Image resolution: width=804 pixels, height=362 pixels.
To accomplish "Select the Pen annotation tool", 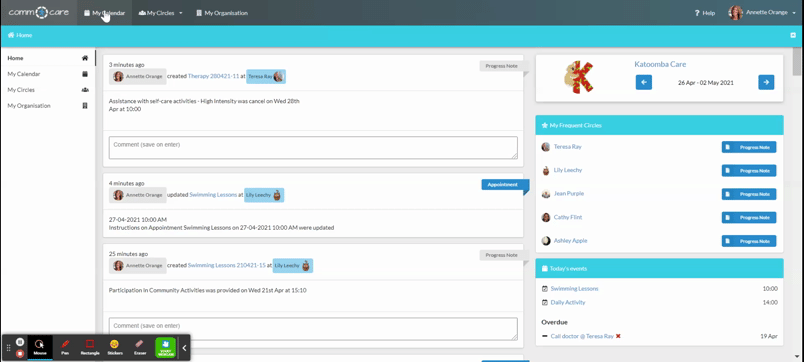I will pyautogui.click(x=65, y=347).
